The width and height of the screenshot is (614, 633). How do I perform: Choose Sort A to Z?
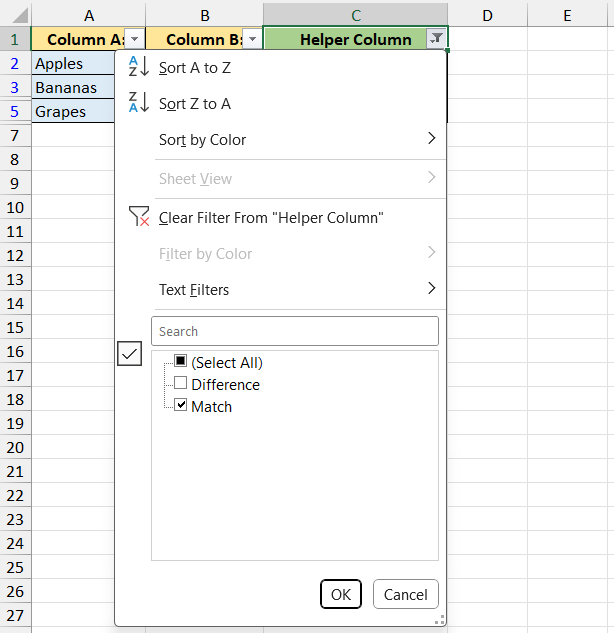pyautogui.click(x=281, y=67)
